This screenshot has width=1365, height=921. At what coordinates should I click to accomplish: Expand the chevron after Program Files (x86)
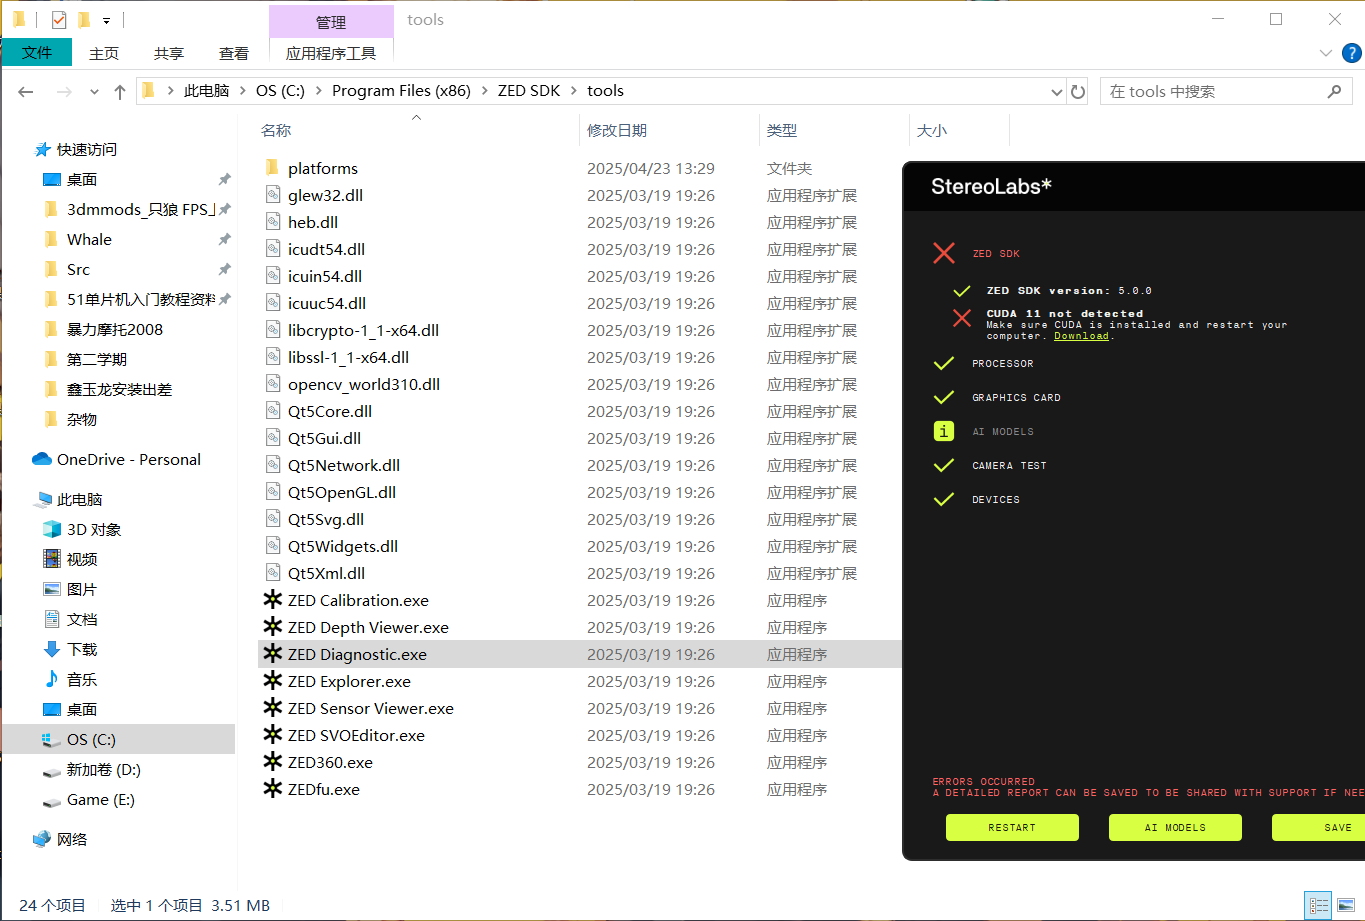484,91
